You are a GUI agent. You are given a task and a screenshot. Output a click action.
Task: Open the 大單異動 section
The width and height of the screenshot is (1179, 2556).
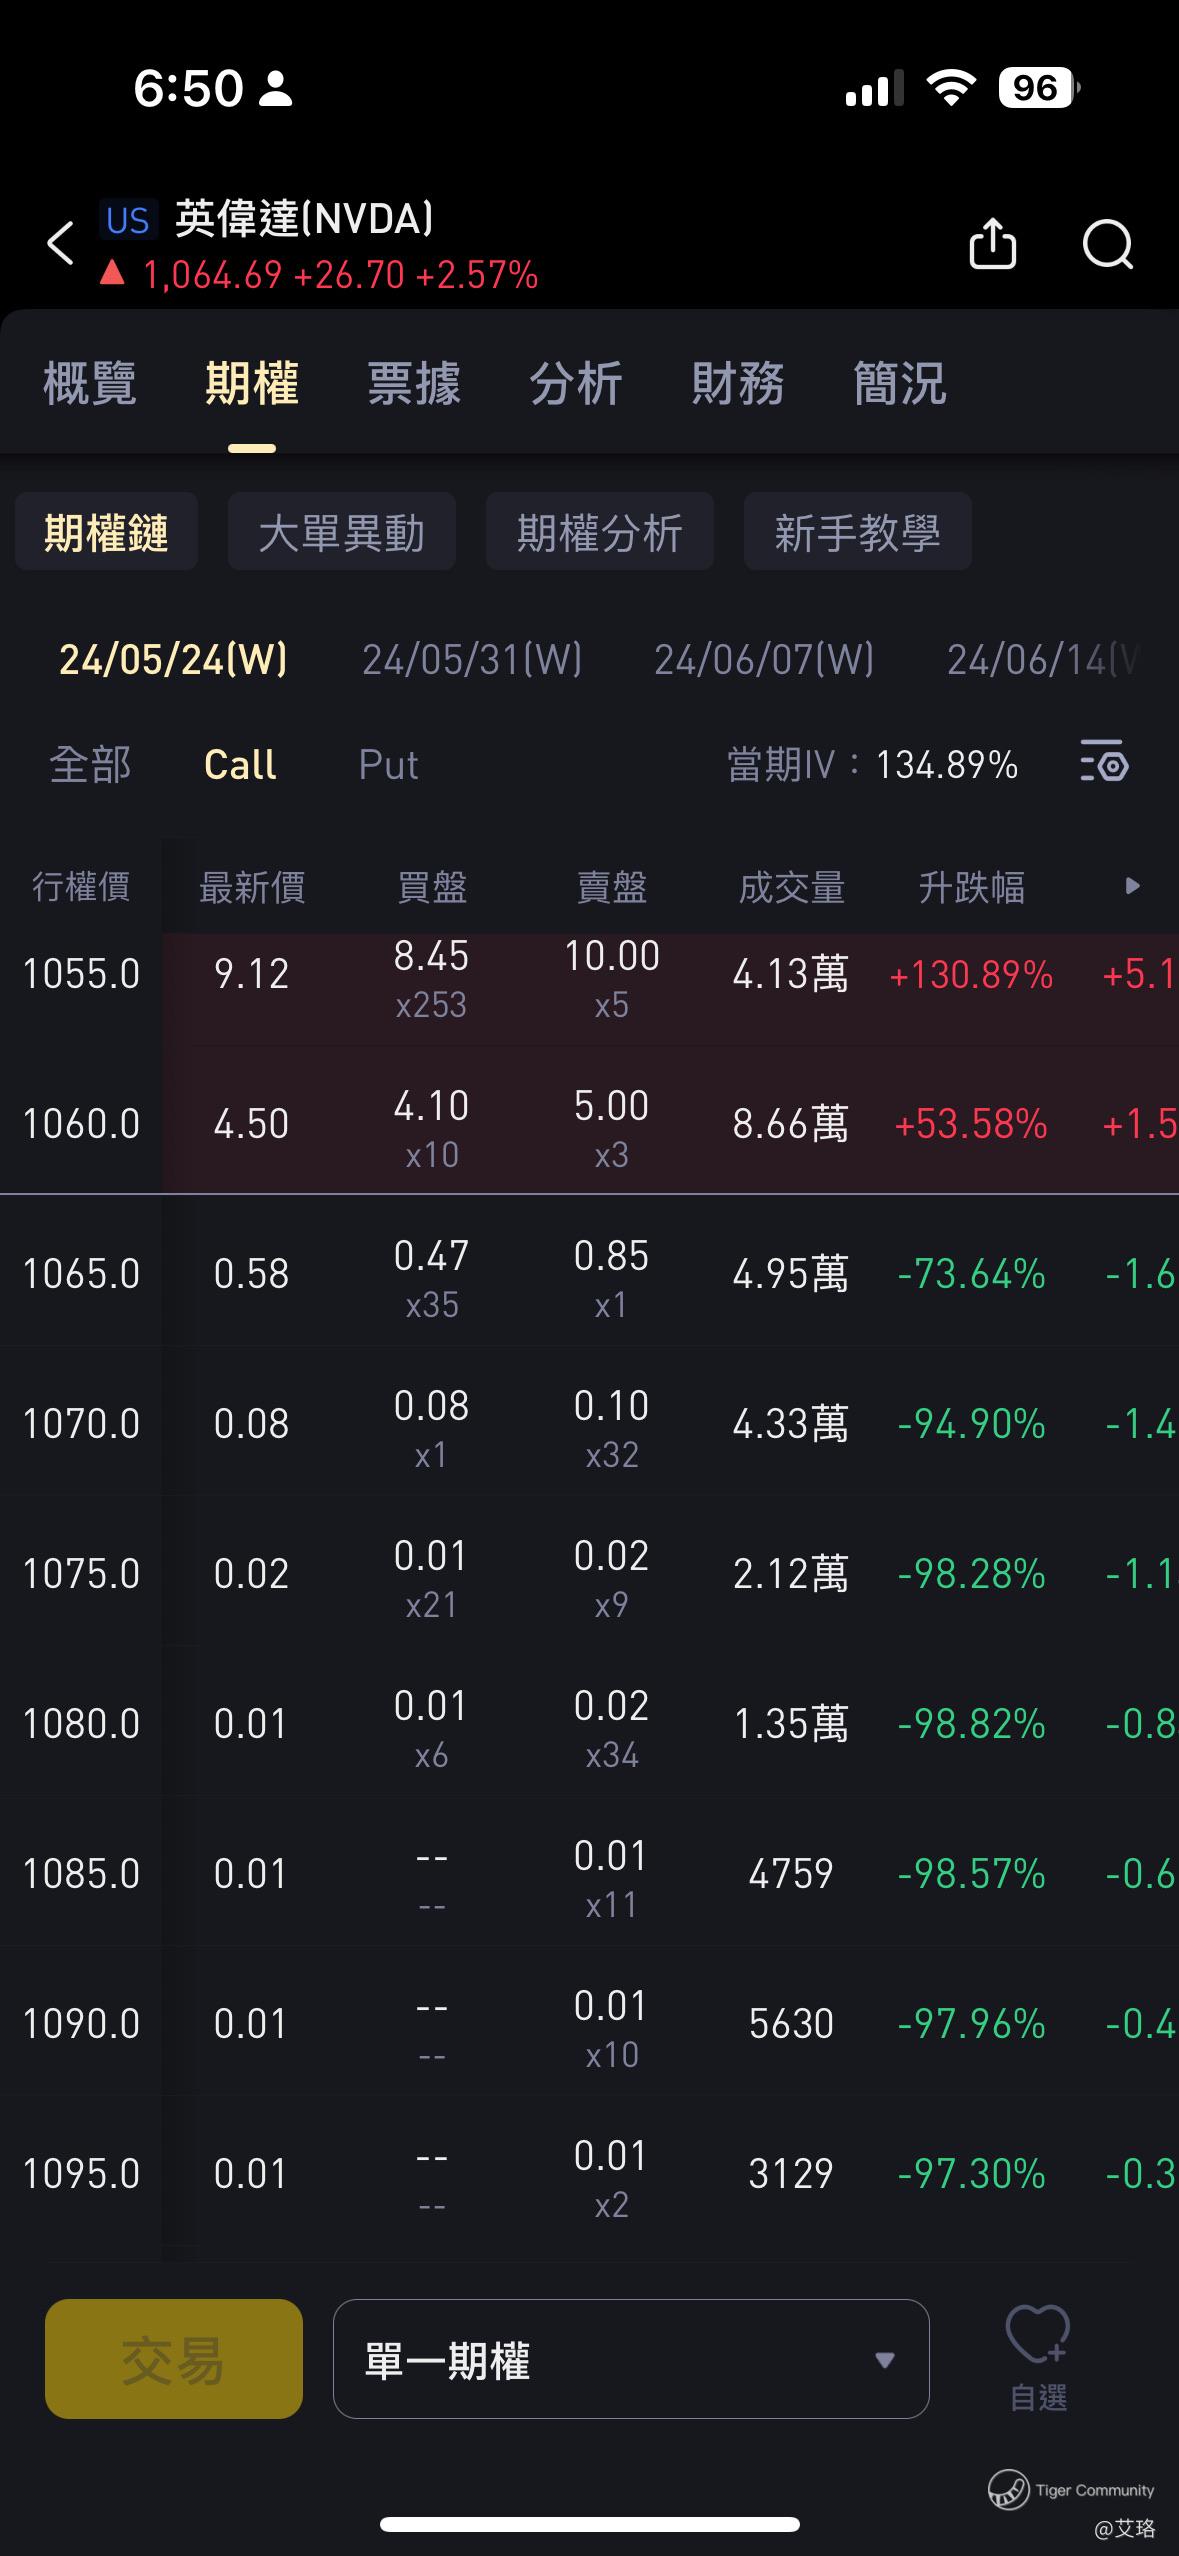(341, 532)
